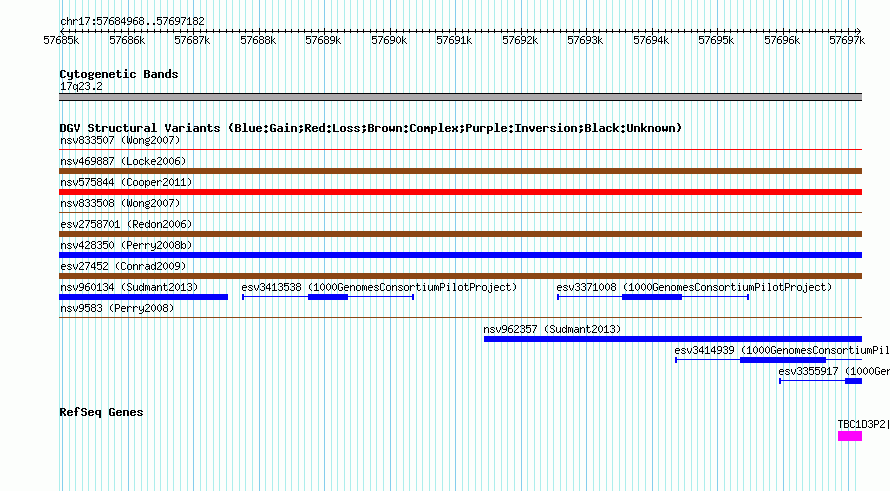Select the thin red nsv833507 variant line
This screenshot has height=491, width=890.
coord(460,150)
